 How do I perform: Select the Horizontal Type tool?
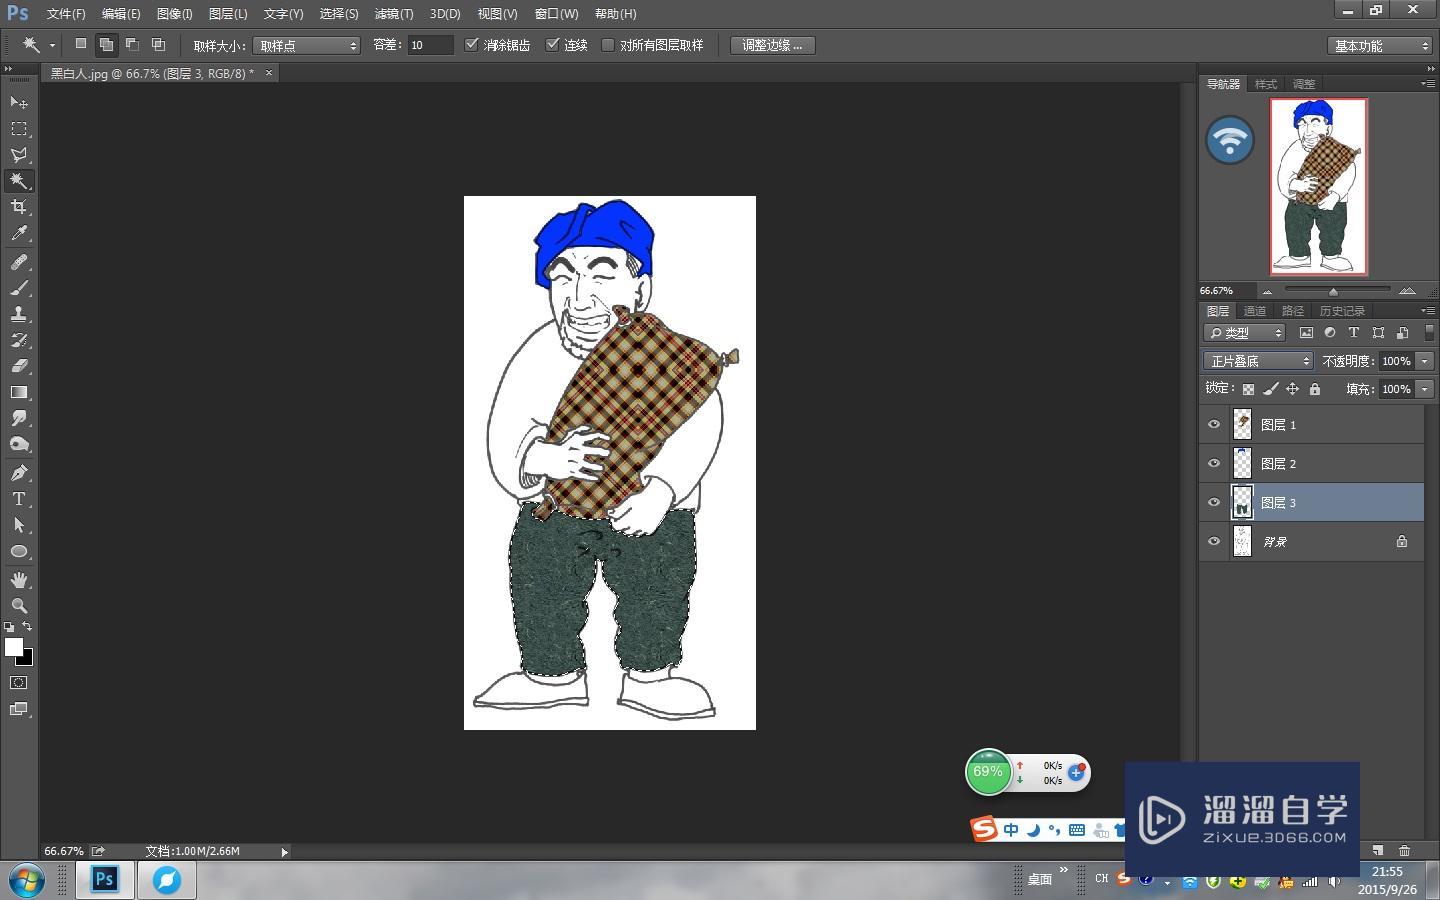click(x=19, y=499)
